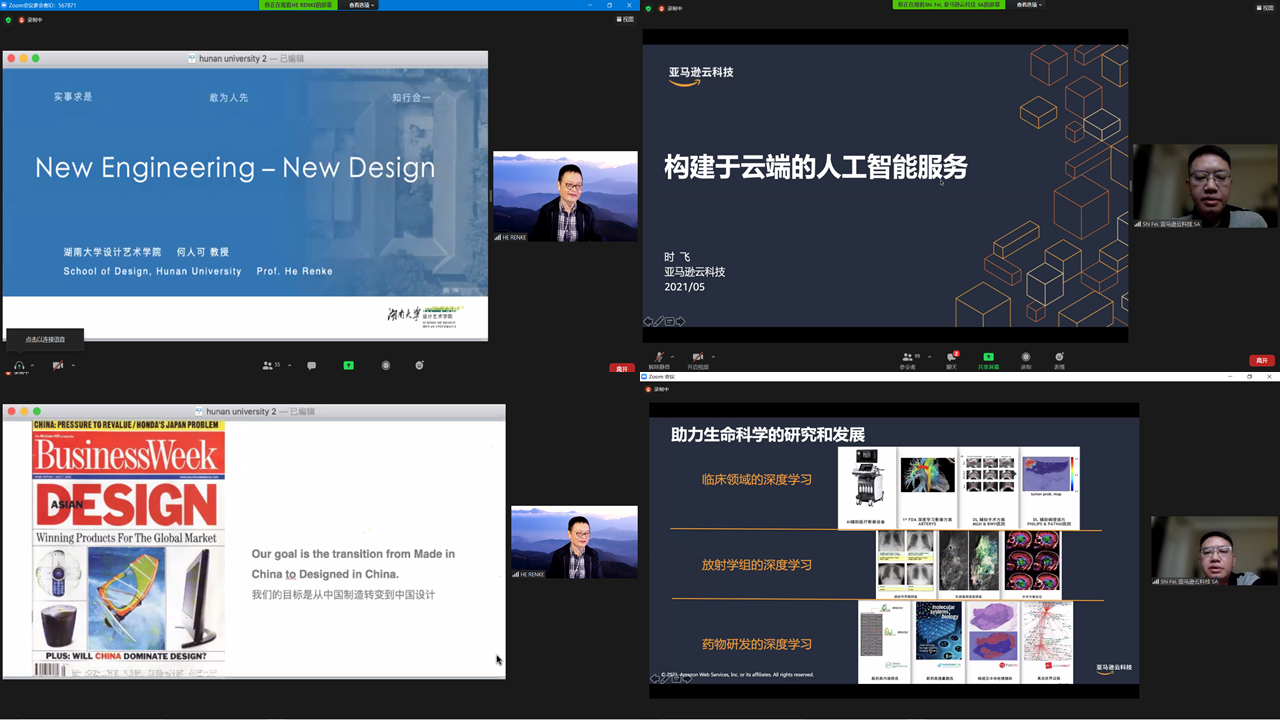Click Zoom会议参会者ID: 567871 window title
Viewport: 1280px width, 720px height.
point(40,5)
